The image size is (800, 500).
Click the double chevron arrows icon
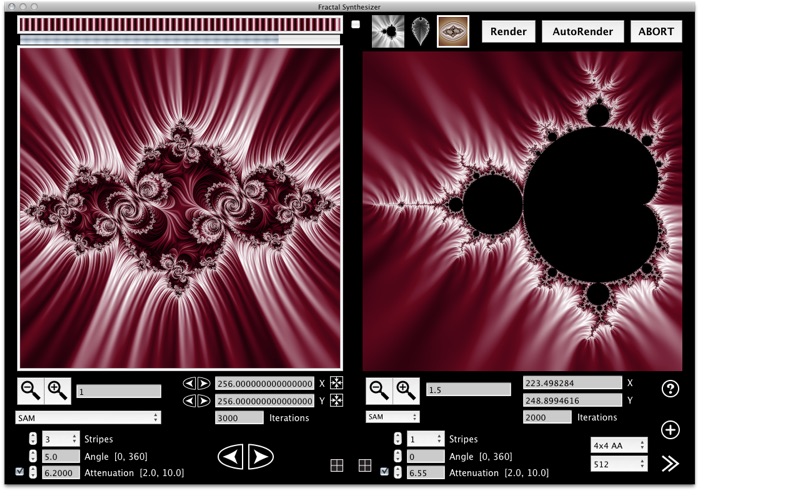coord(670,463)
